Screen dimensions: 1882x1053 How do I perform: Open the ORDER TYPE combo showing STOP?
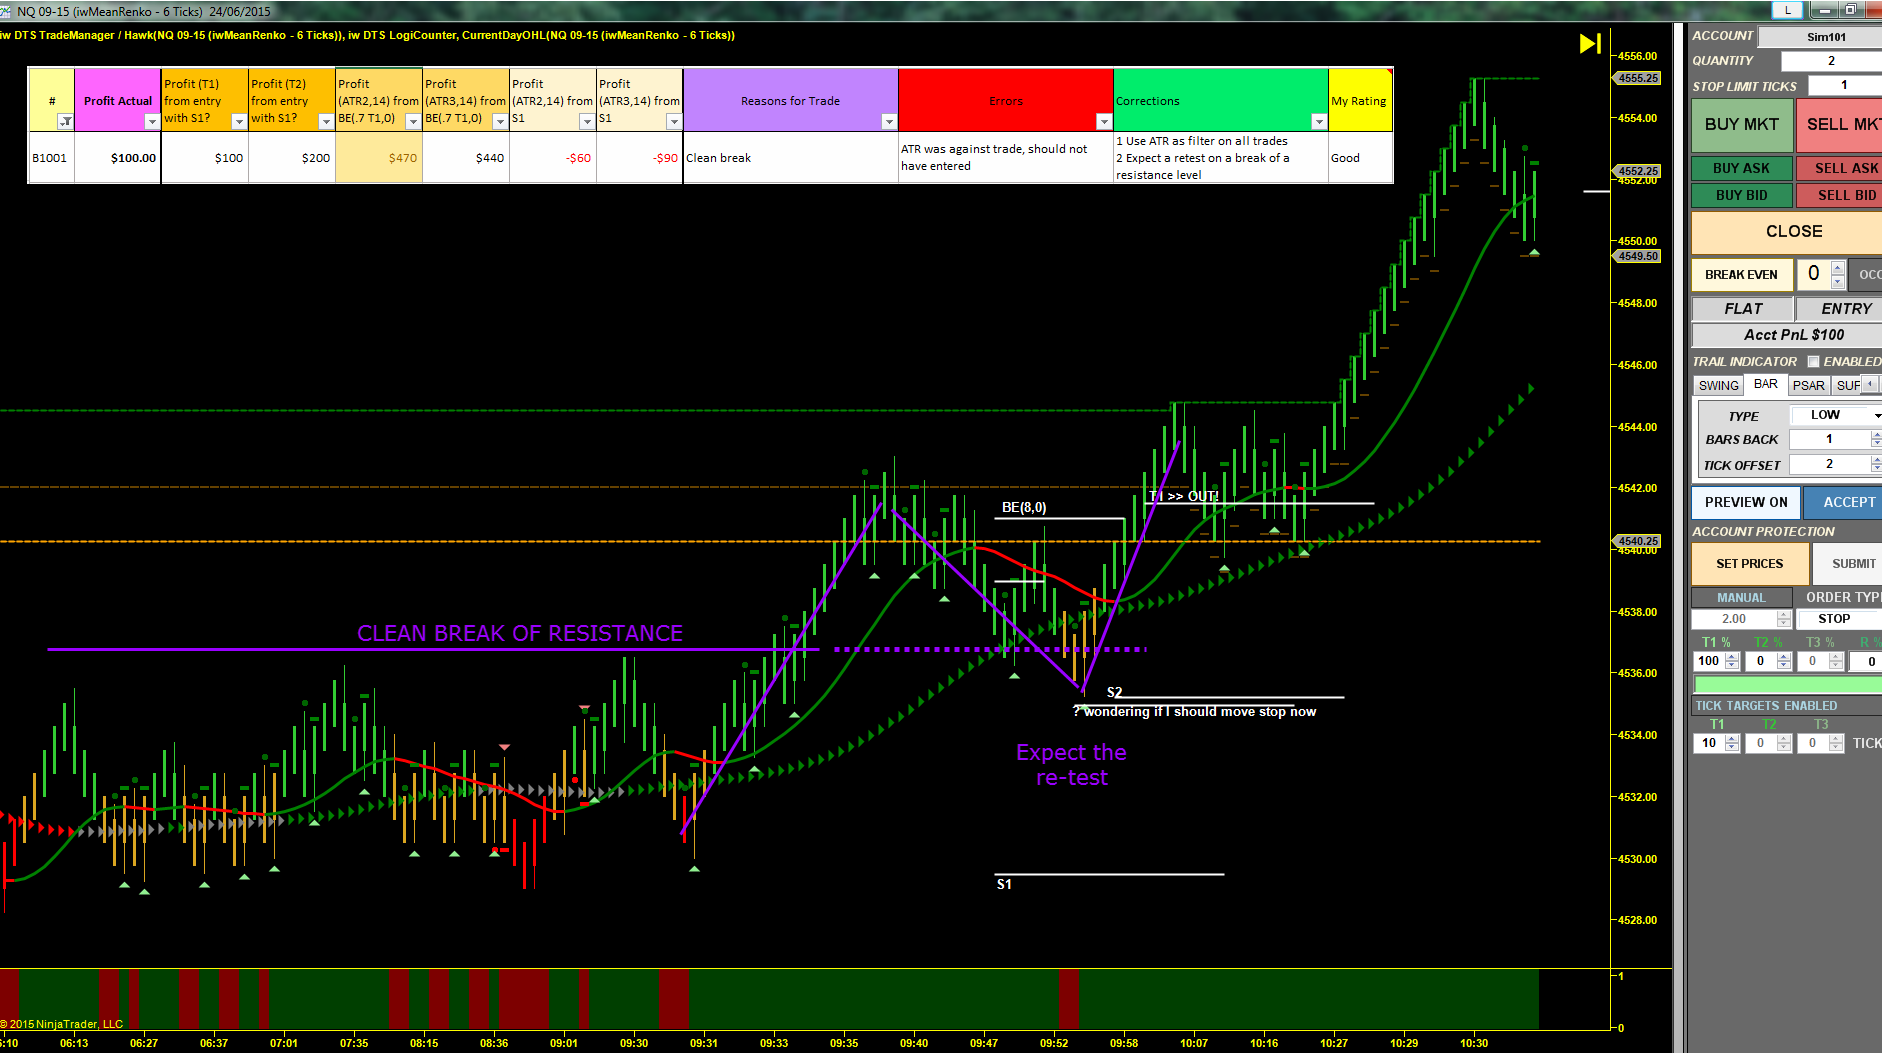coord(1840,619)
